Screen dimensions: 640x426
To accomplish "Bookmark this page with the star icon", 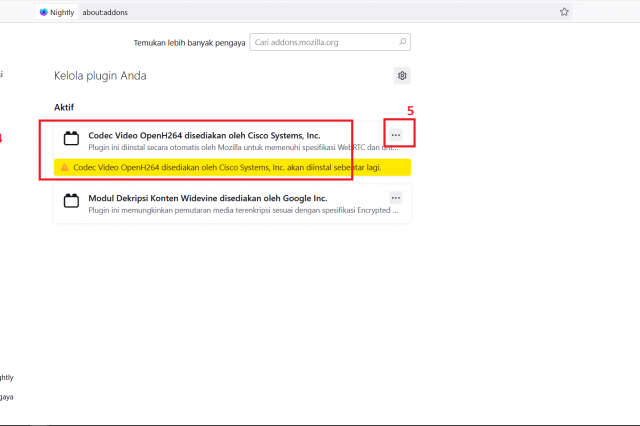I will coord(564,12).
